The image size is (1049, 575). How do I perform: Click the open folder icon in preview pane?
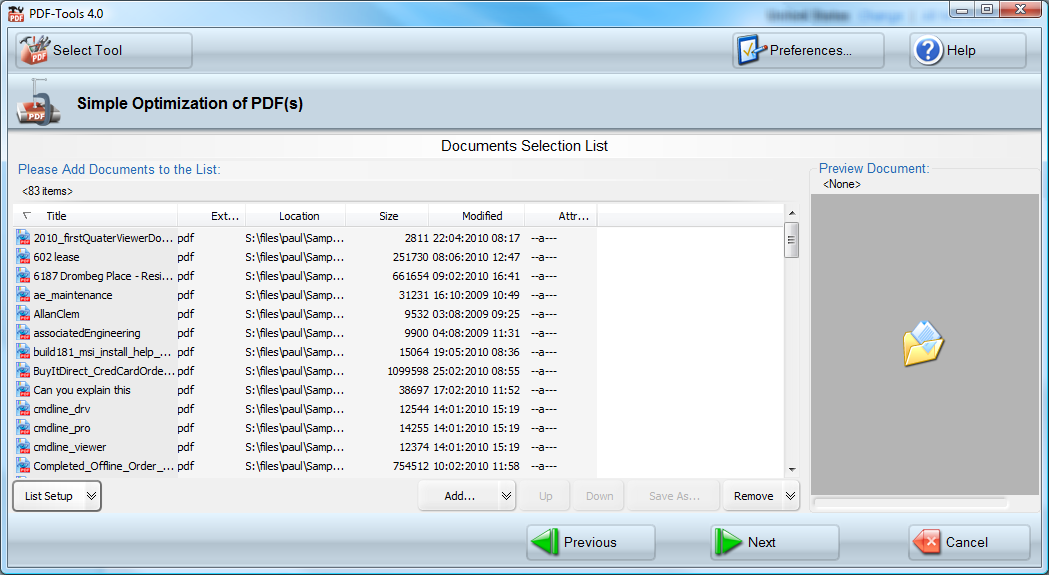(x=923, y=343)
